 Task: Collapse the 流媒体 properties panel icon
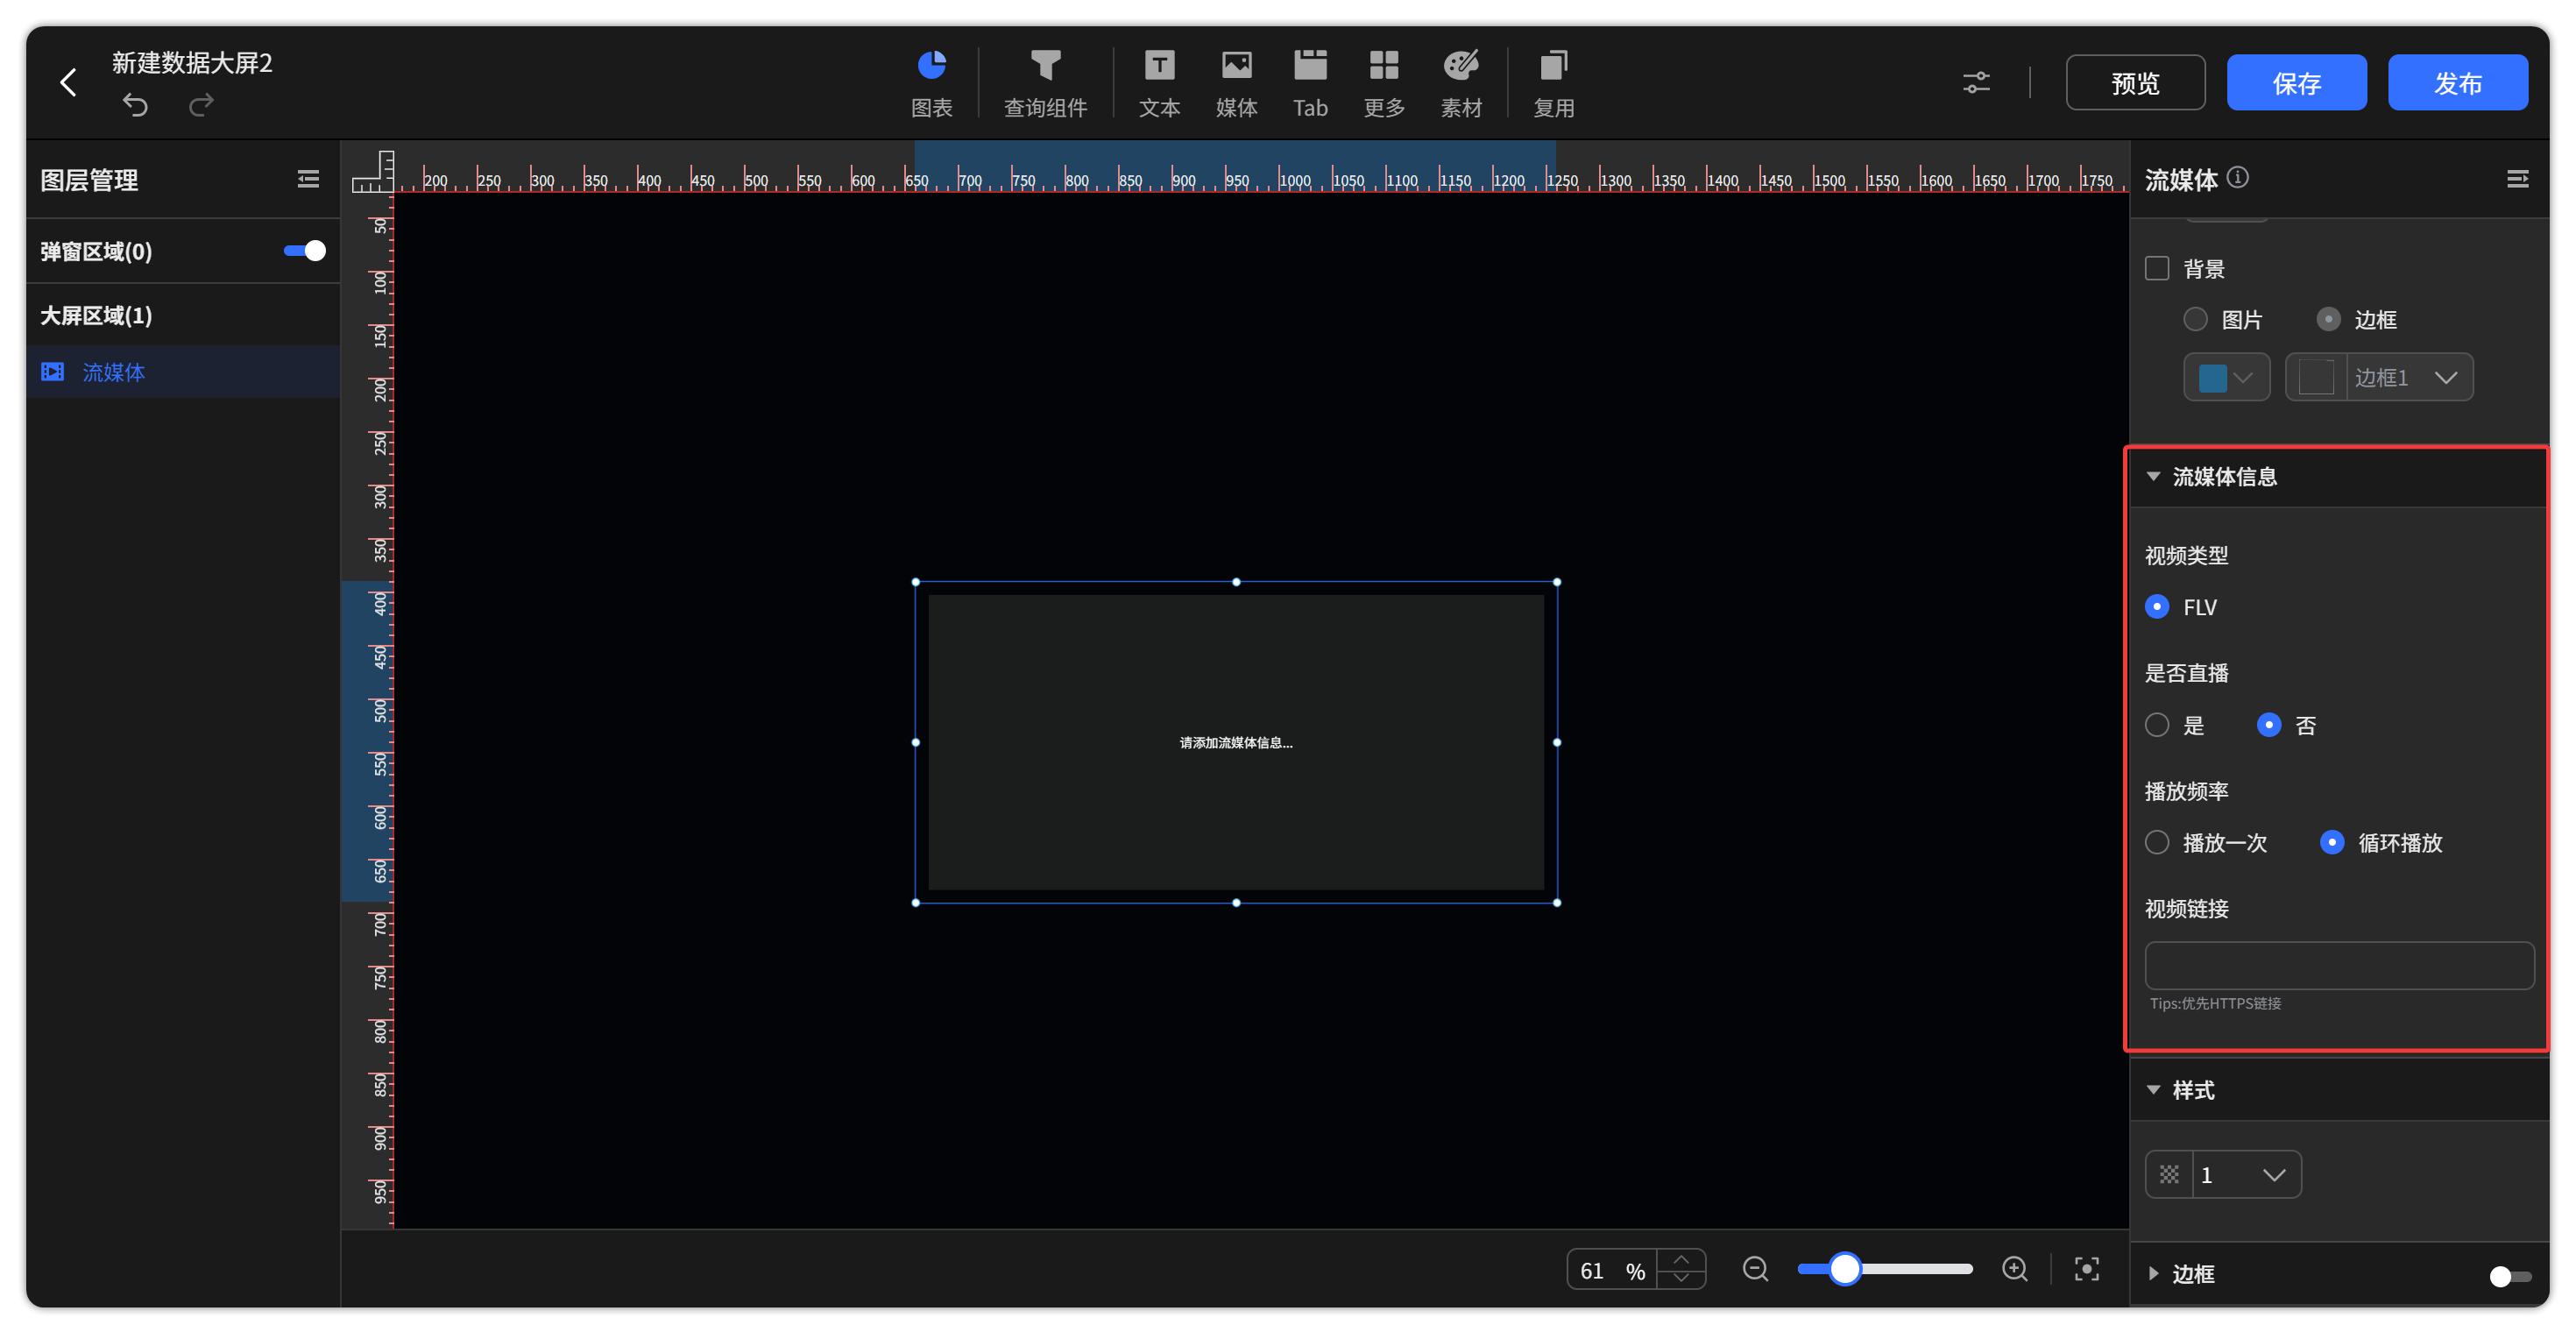2517,179
